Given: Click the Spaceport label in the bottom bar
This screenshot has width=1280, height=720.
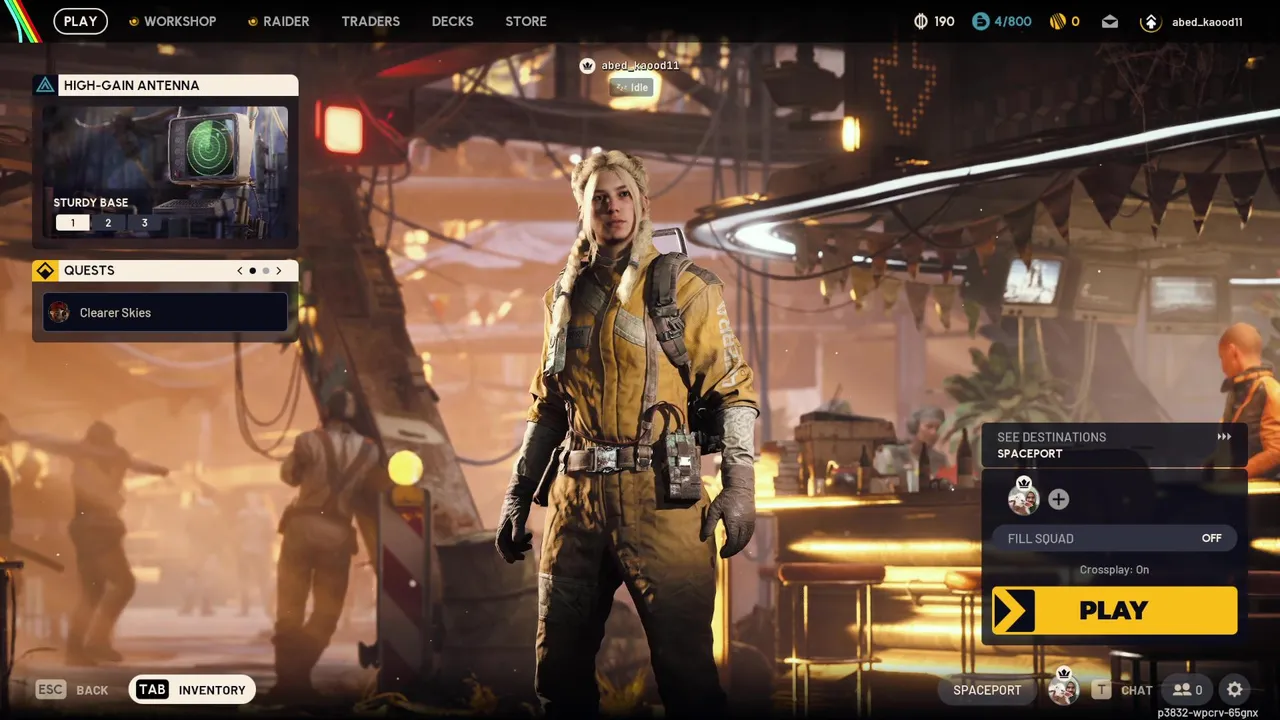Looking at the screenshot, I should 987,690.
